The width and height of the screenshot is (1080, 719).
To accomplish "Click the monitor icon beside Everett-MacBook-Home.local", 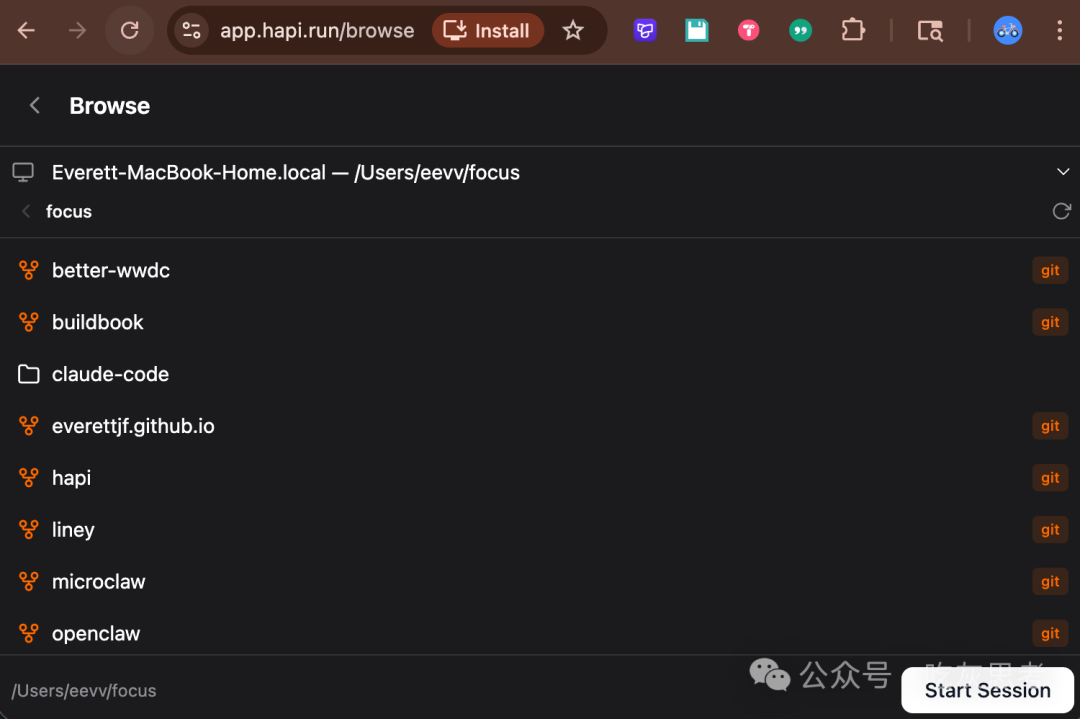I will pos(23,172).
